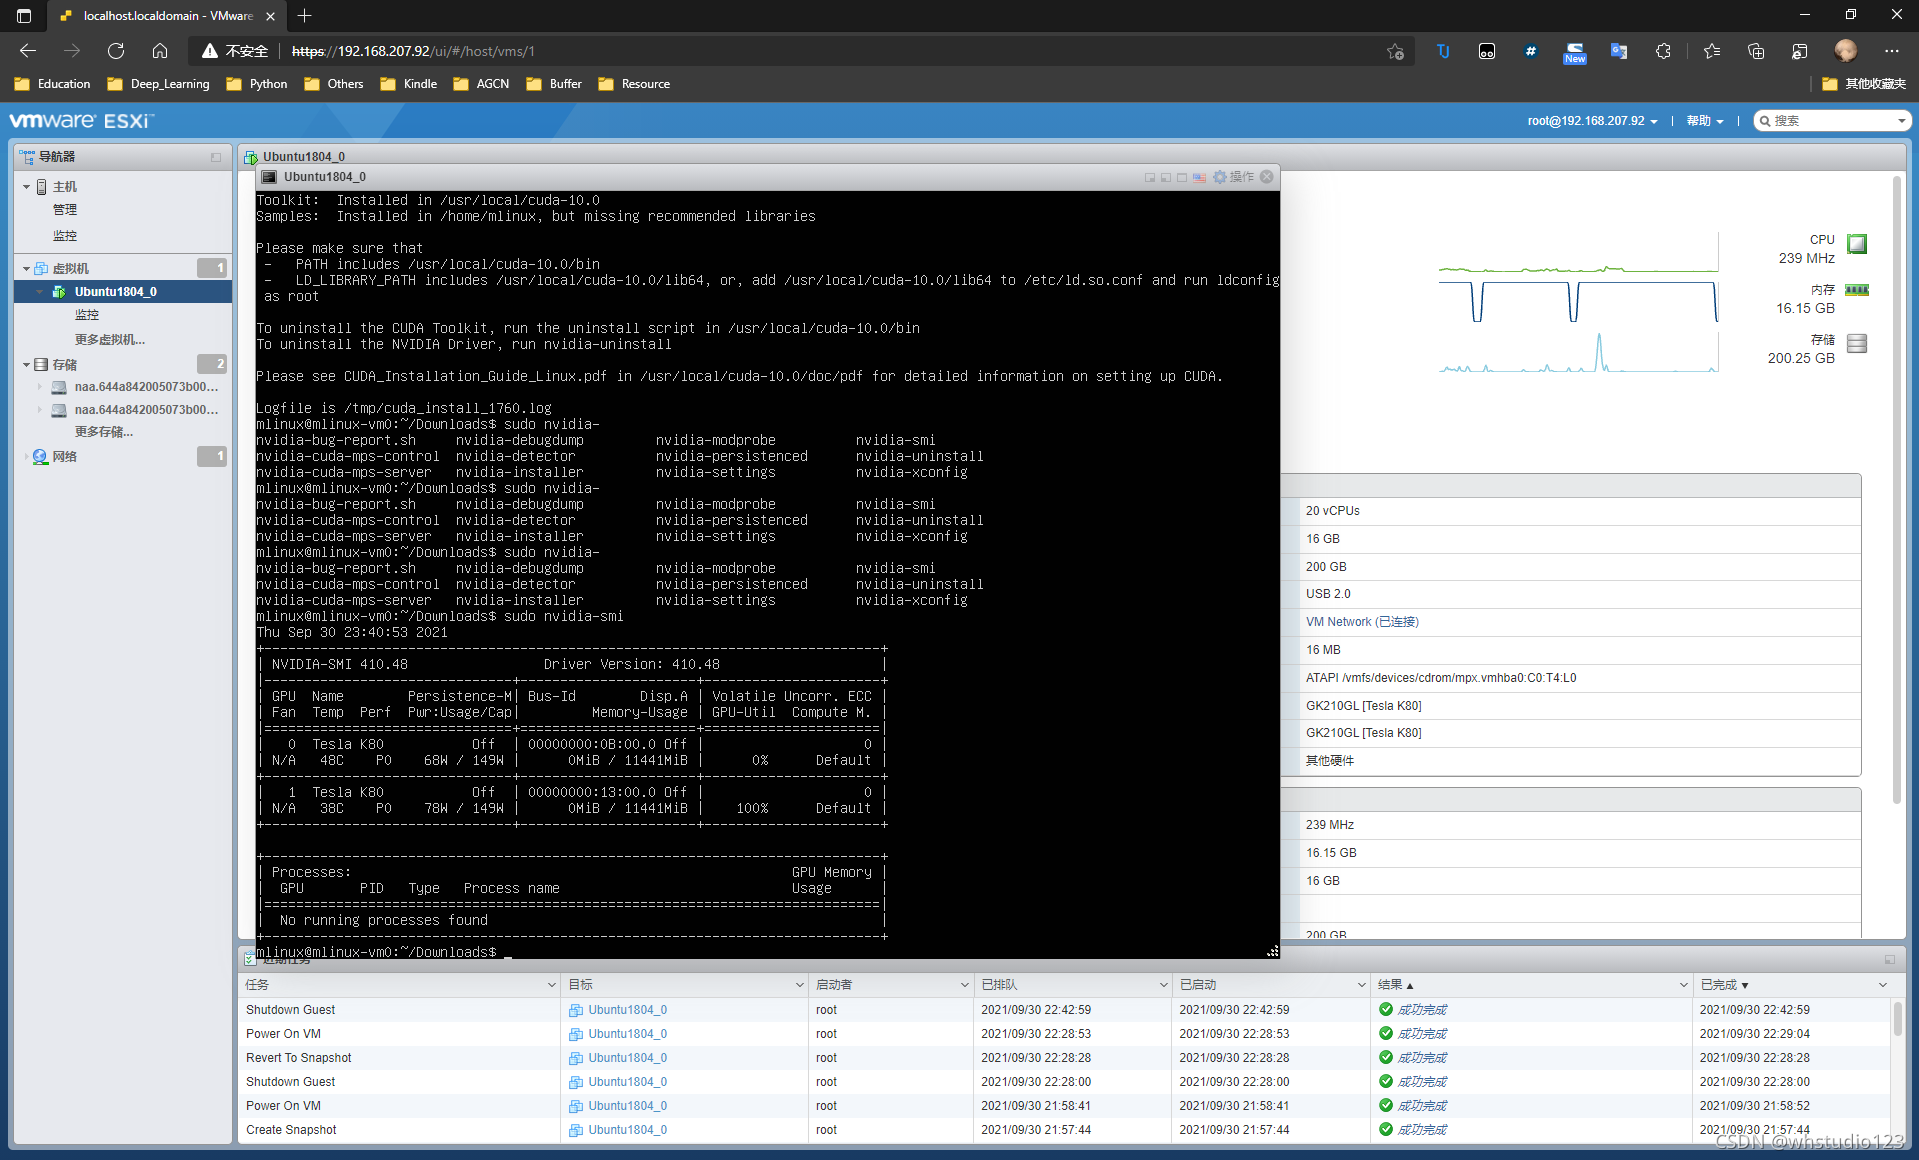Select 更多虚拟机... in the navigator
This screenshot has height=1160, width=1919.
(110, 340)
